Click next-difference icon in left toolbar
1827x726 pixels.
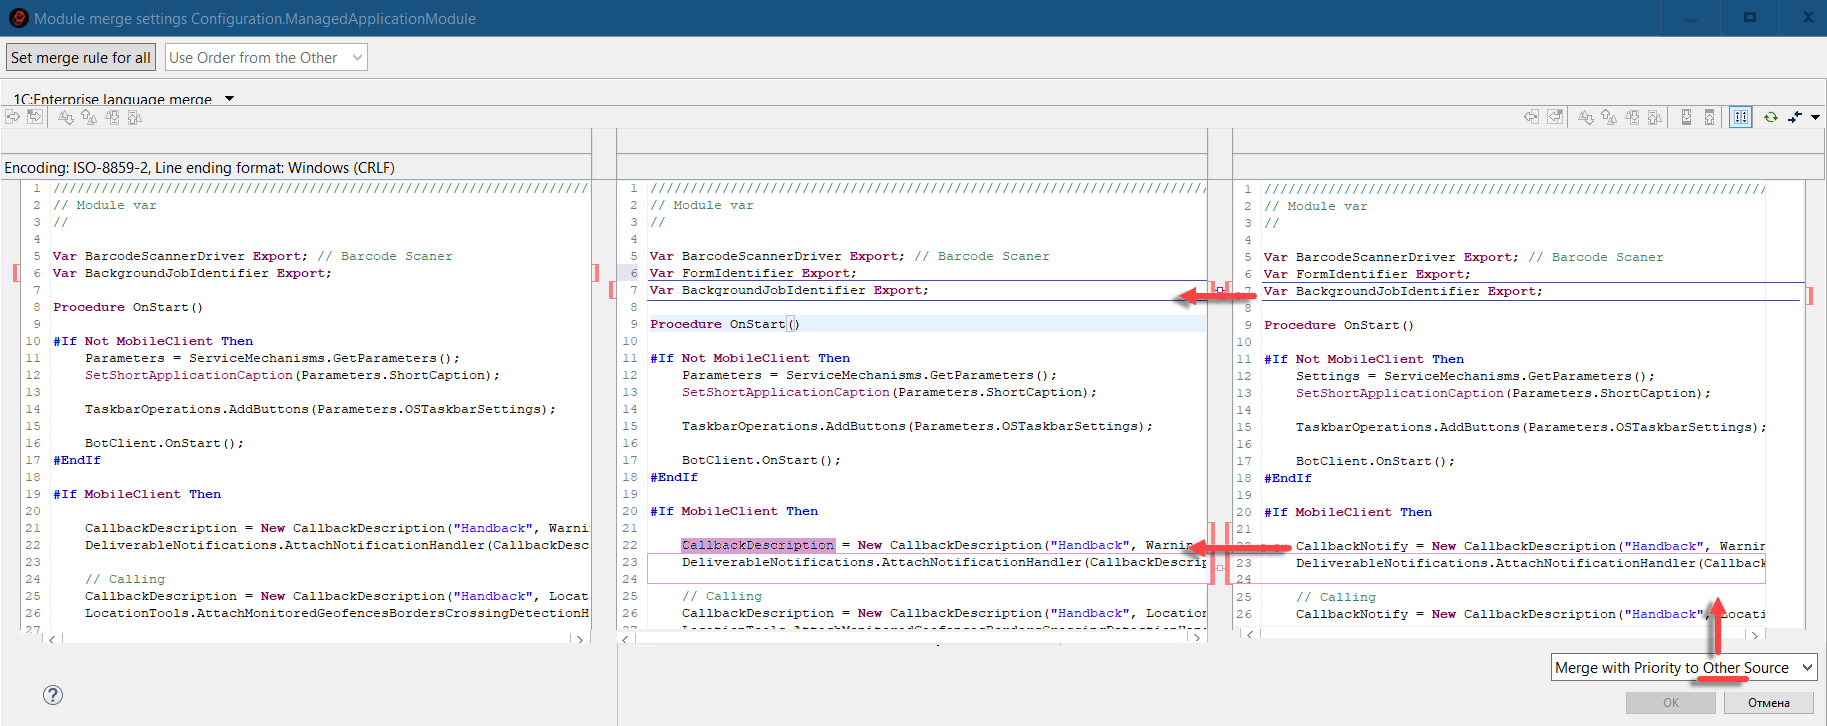tap(66, 117)
